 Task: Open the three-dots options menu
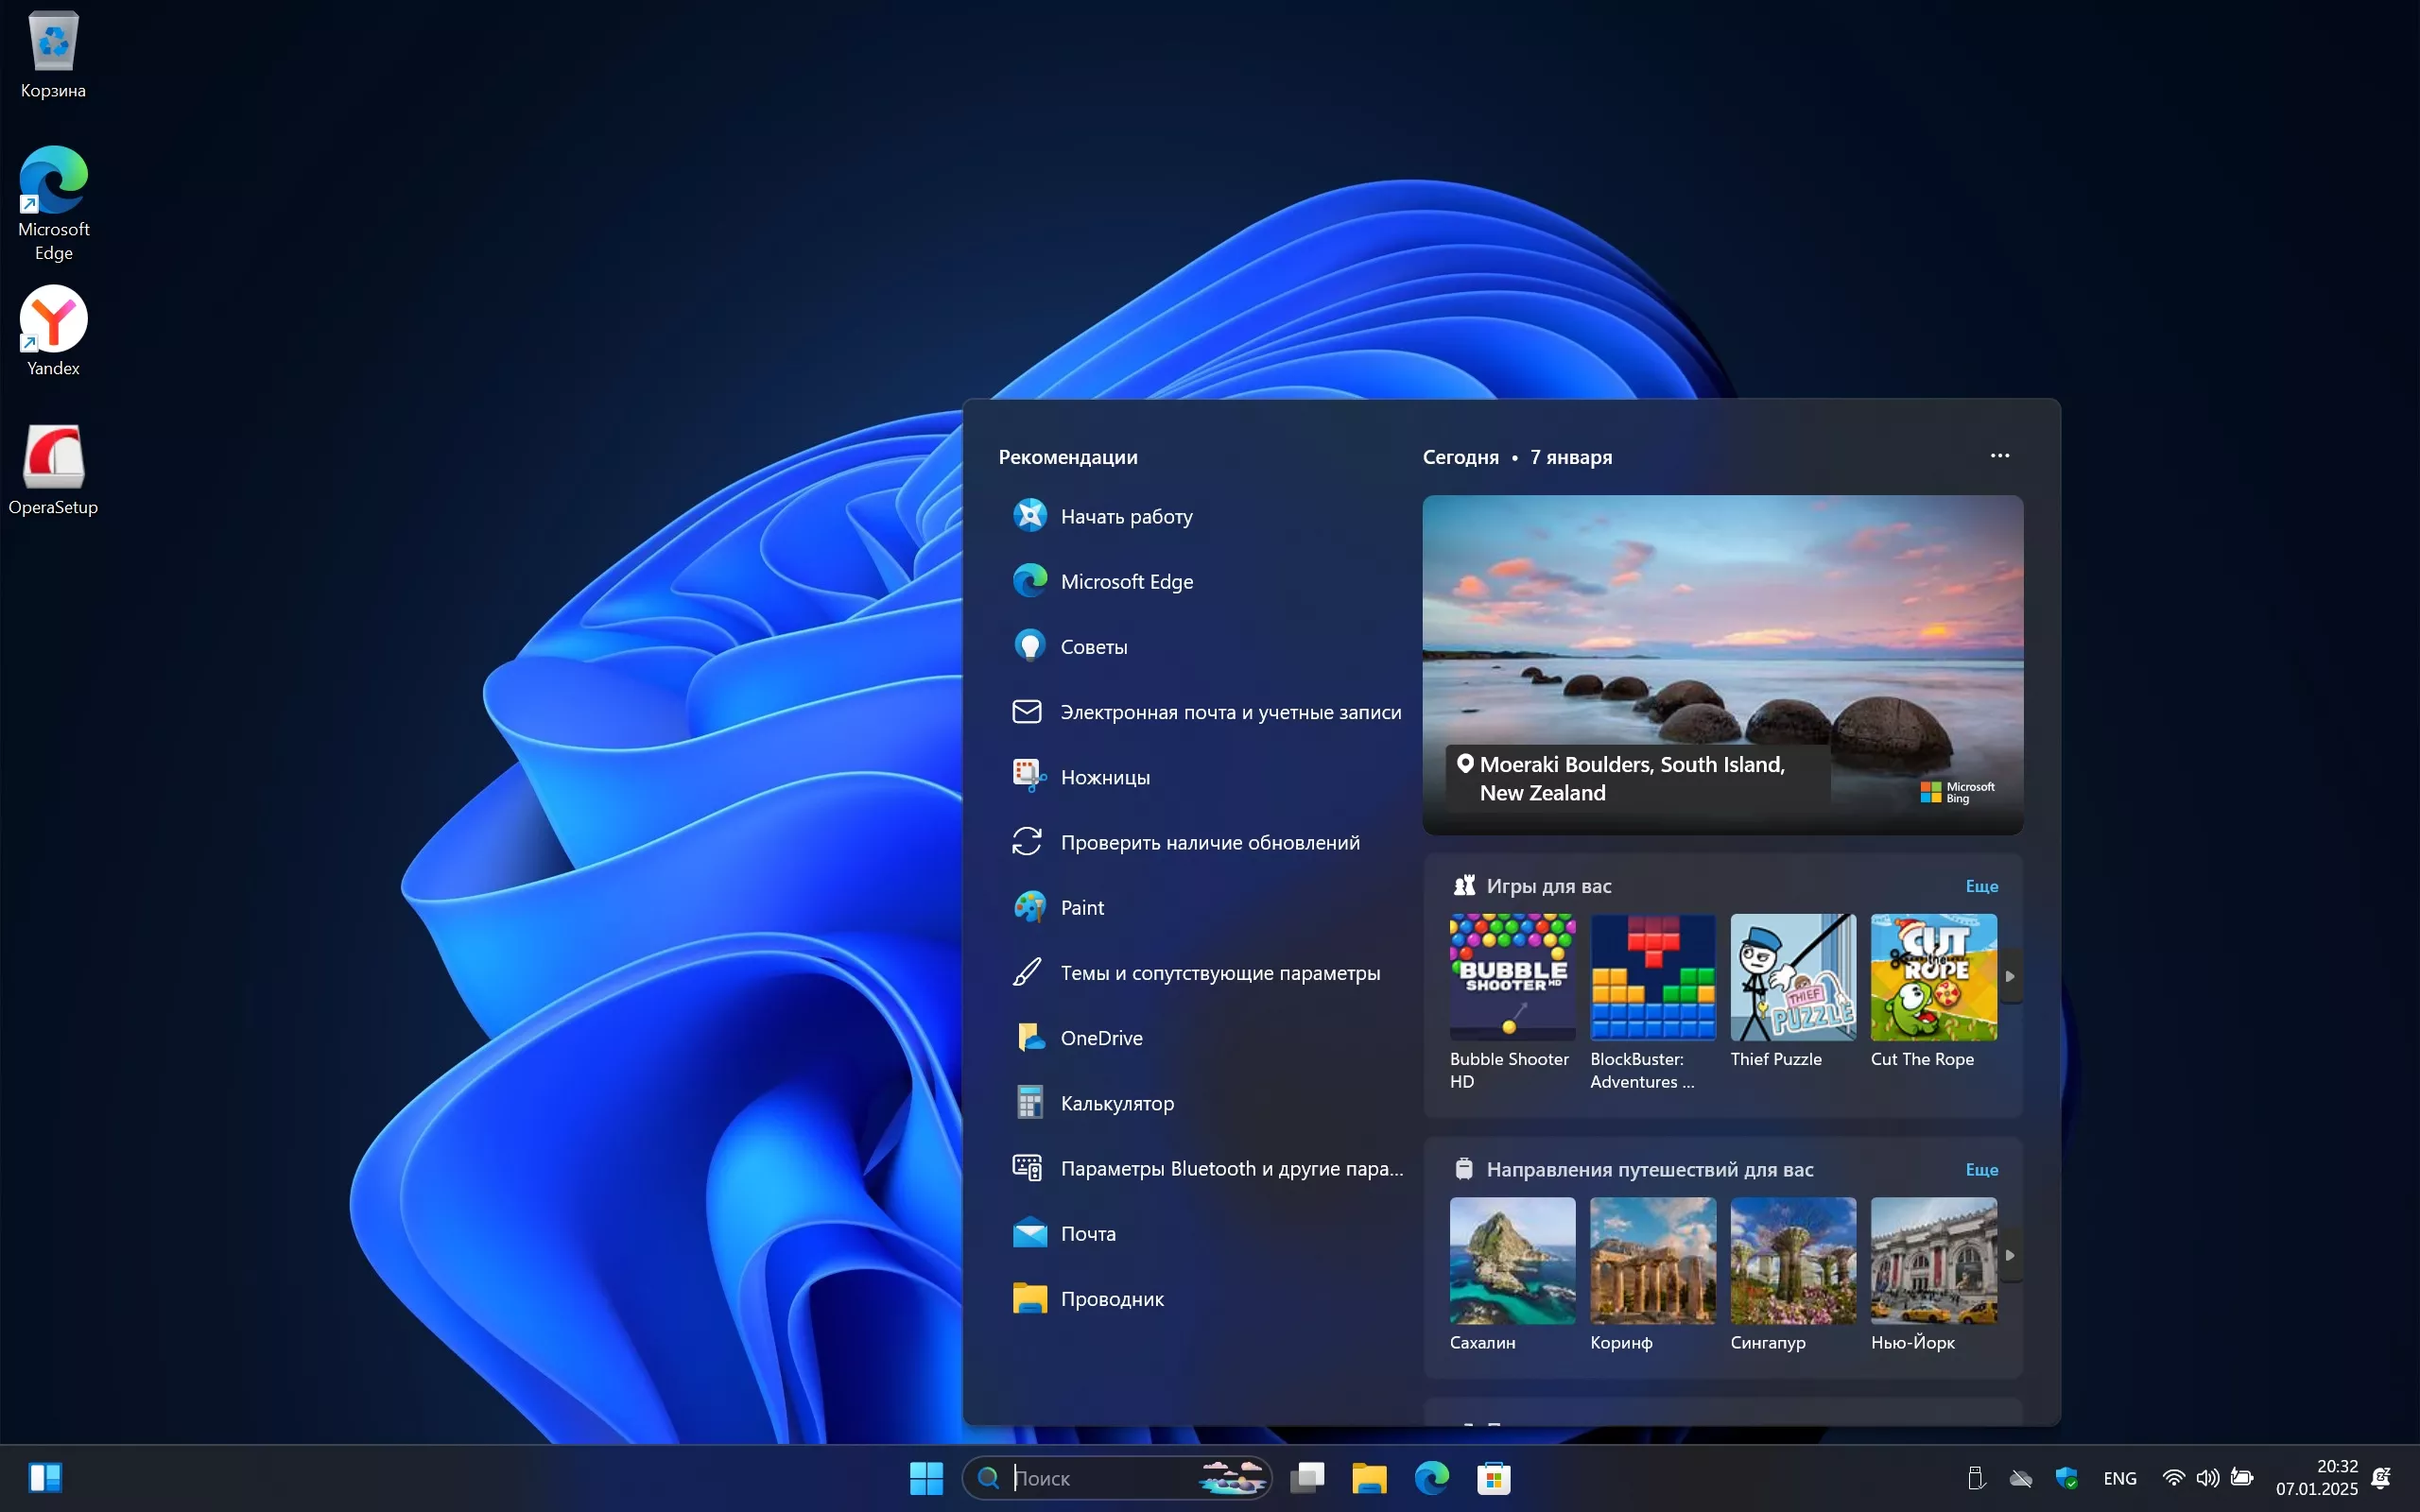click(x=1999, y=456)
